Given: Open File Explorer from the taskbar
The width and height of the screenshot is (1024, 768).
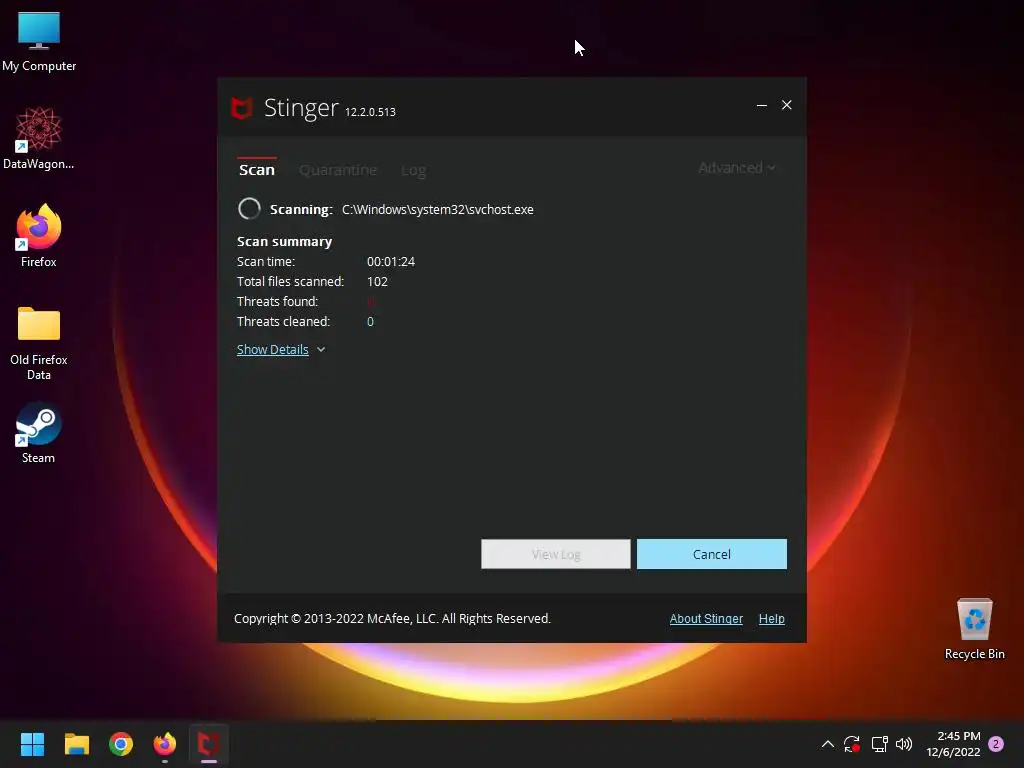Looking at the screenshot, I should click(x=76, y=744).
